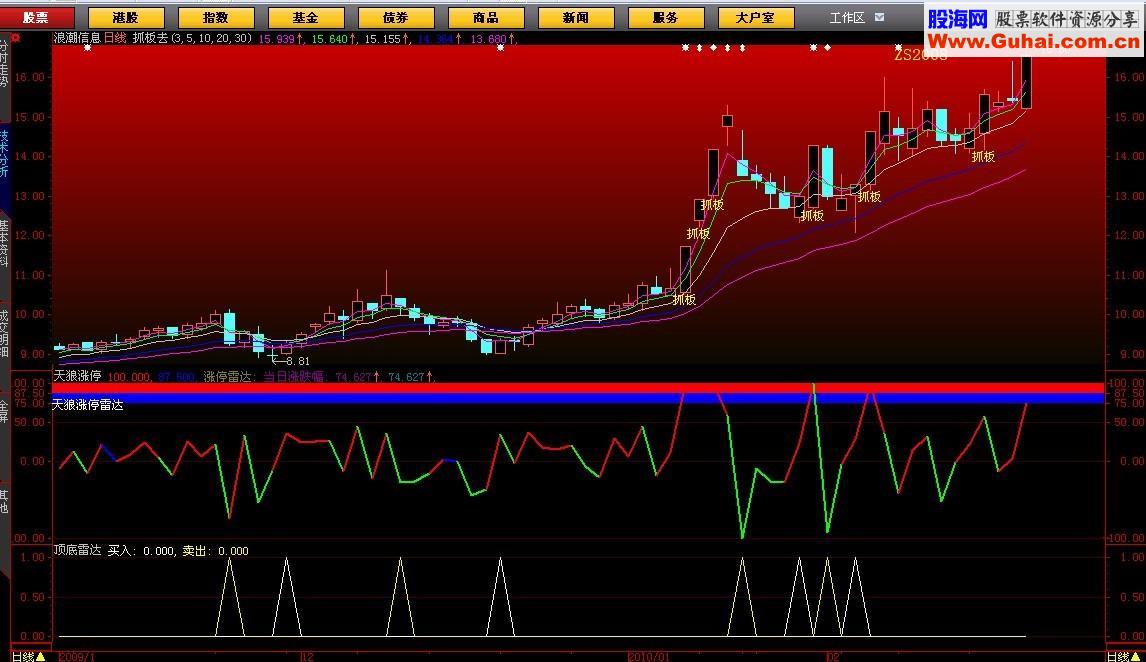
Task: Click the 抓板 signal label near 14.00 on the right
Action: [983, 156]
